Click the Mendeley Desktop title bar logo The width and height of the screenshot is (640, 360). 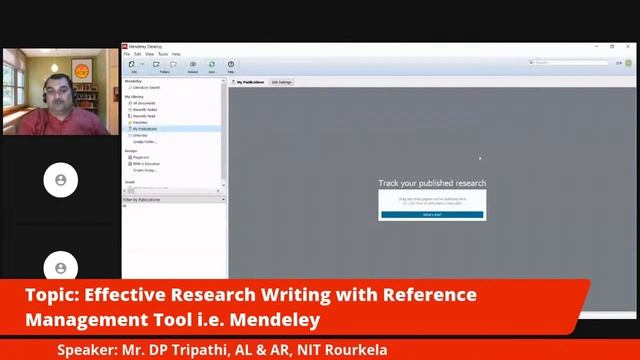coord(125,47)
